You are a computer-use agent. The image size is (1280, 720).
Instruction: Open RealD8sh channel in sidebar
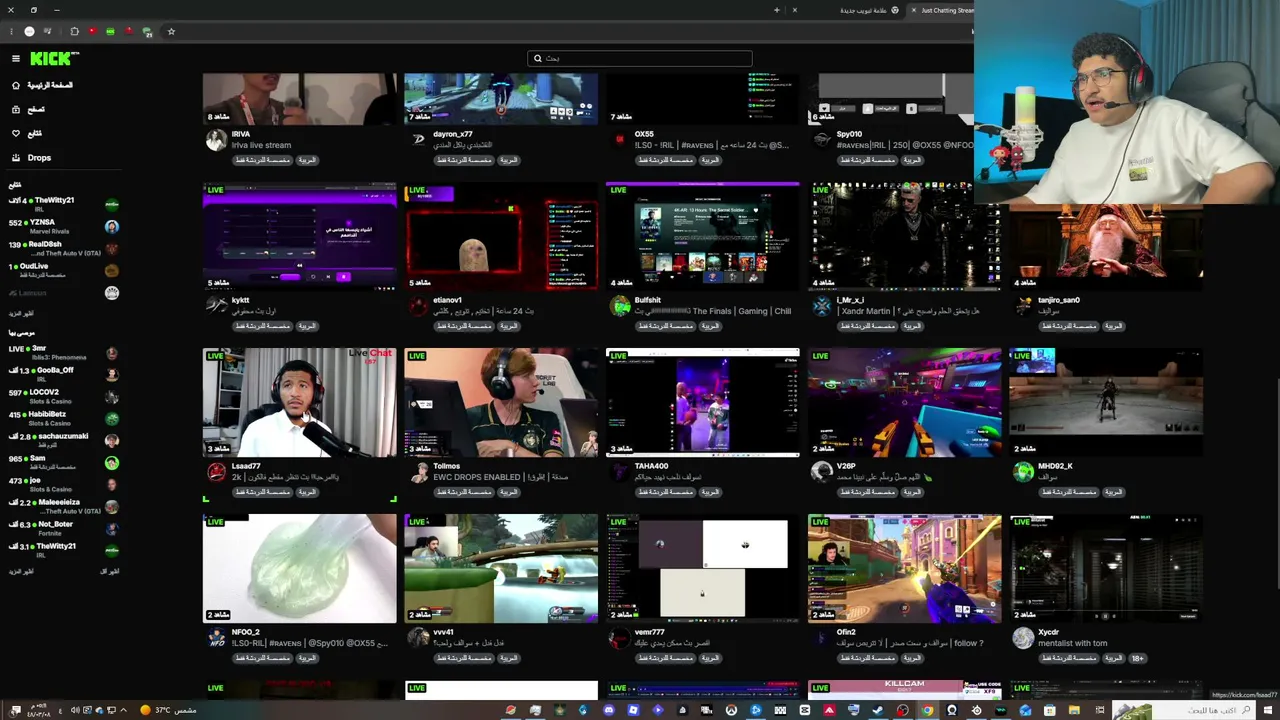coord(63,248)
